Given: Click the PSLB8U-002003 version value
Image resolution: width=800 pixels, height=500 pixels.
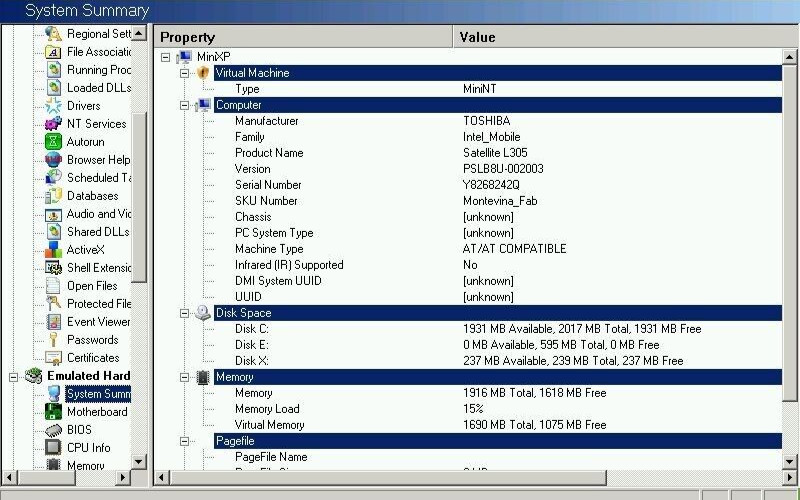Looking at the screenshot, I should (x=503, y=169).
